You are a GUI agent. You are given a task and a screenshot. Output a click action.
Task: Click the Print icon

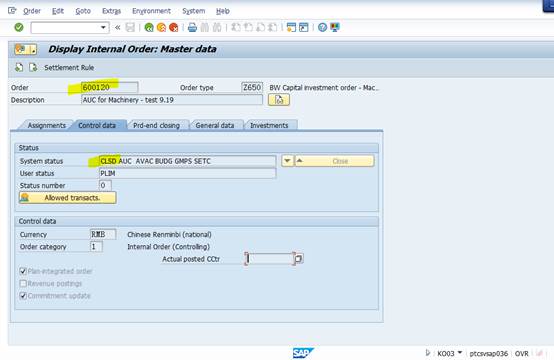click(192, 27)
